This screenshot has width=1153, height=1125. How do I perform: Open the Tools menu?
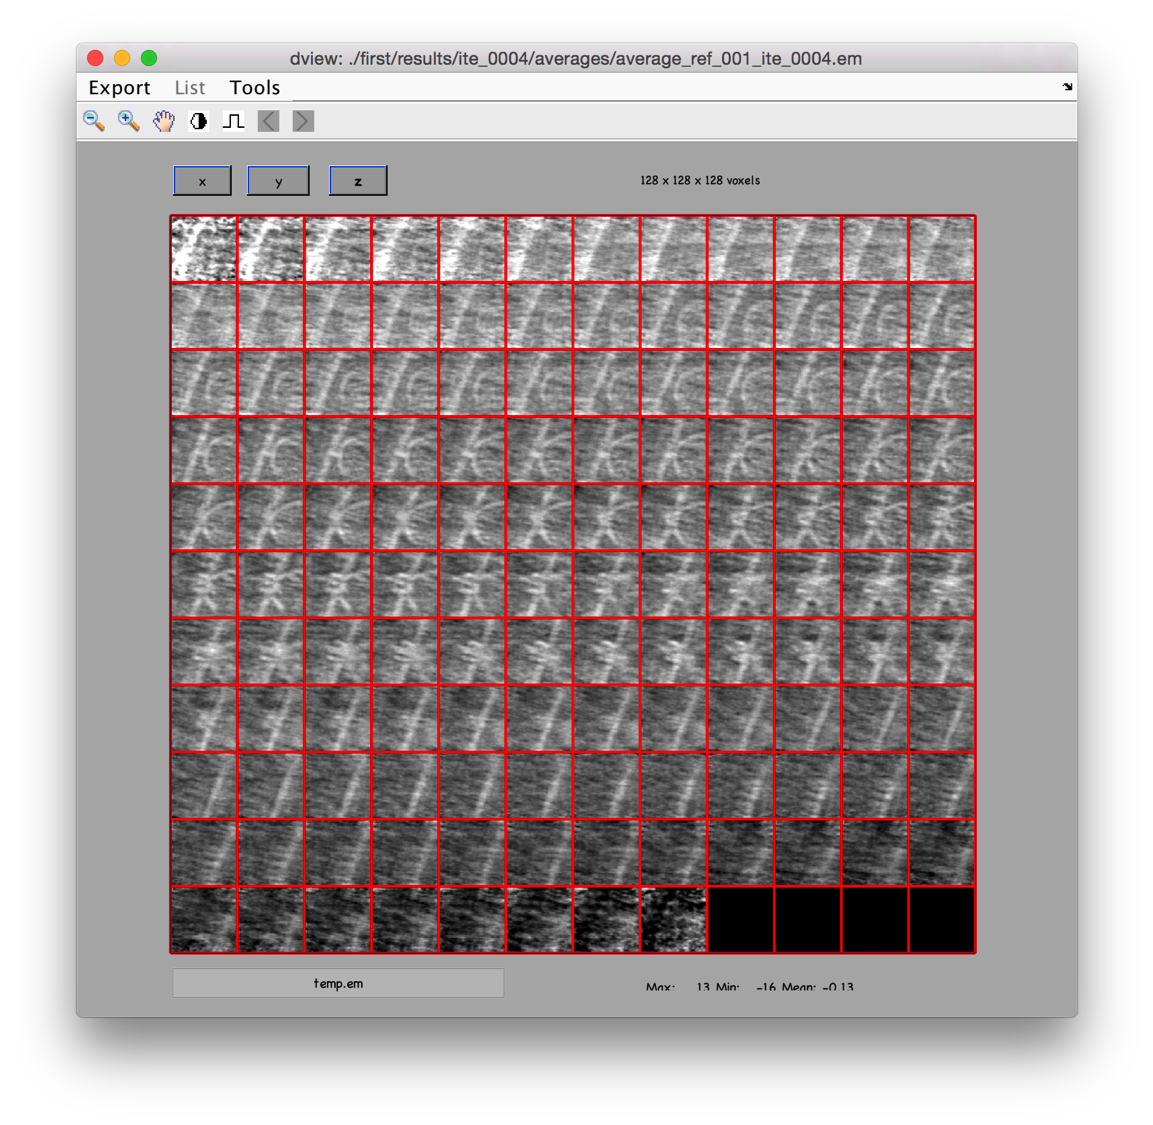(x=254, y=88)
